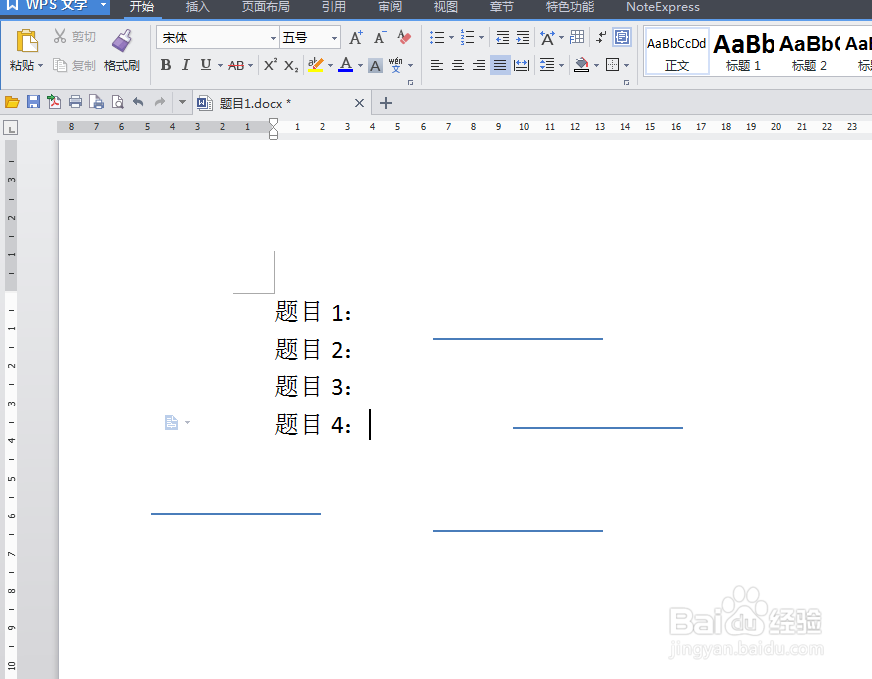Image resolution: width=872 pixels, height=679 pixels.
Task: Apply blue font color A
Action: point(345,65)
